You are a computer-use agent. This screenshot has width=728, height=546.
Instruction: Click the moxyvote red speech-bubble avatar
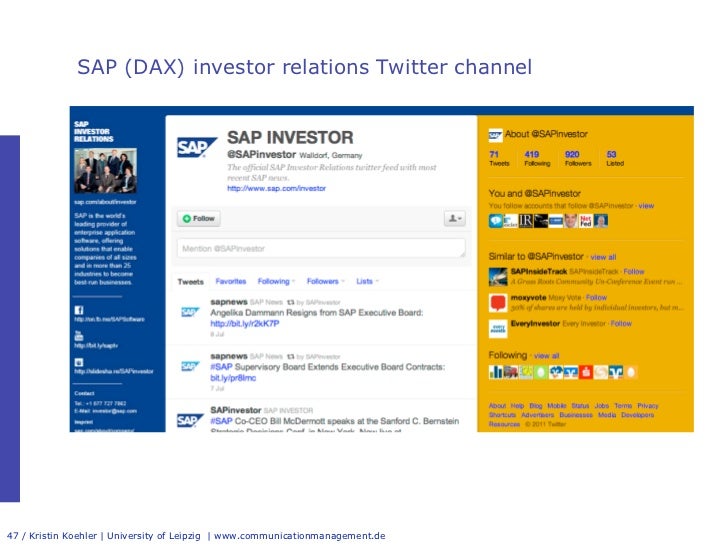[x=498, y=303]
